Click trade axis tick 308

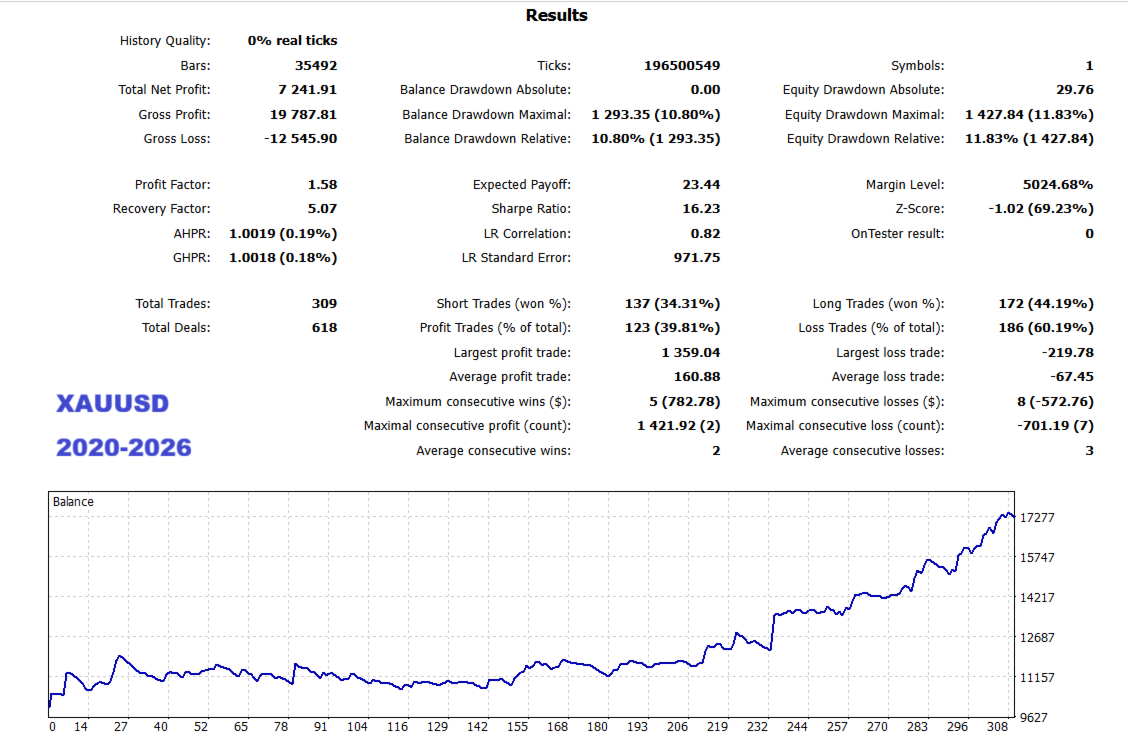pyautogui.click(x=997, y=727)
